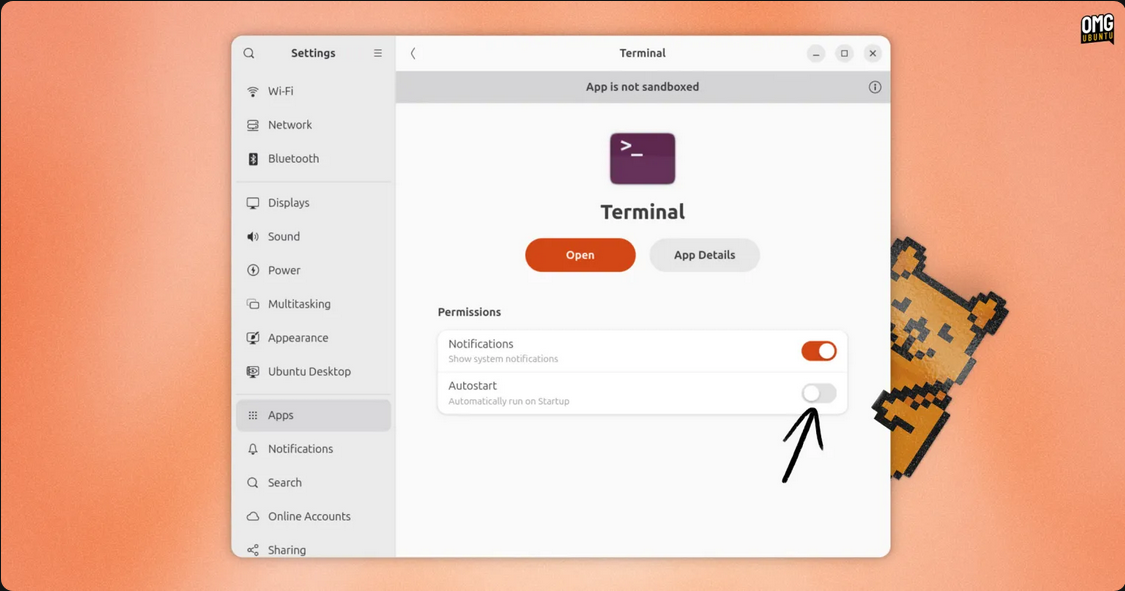This screenshot has height=591, width=1125.
Task: Open the Sharing panel
Action: pos(314,549)
